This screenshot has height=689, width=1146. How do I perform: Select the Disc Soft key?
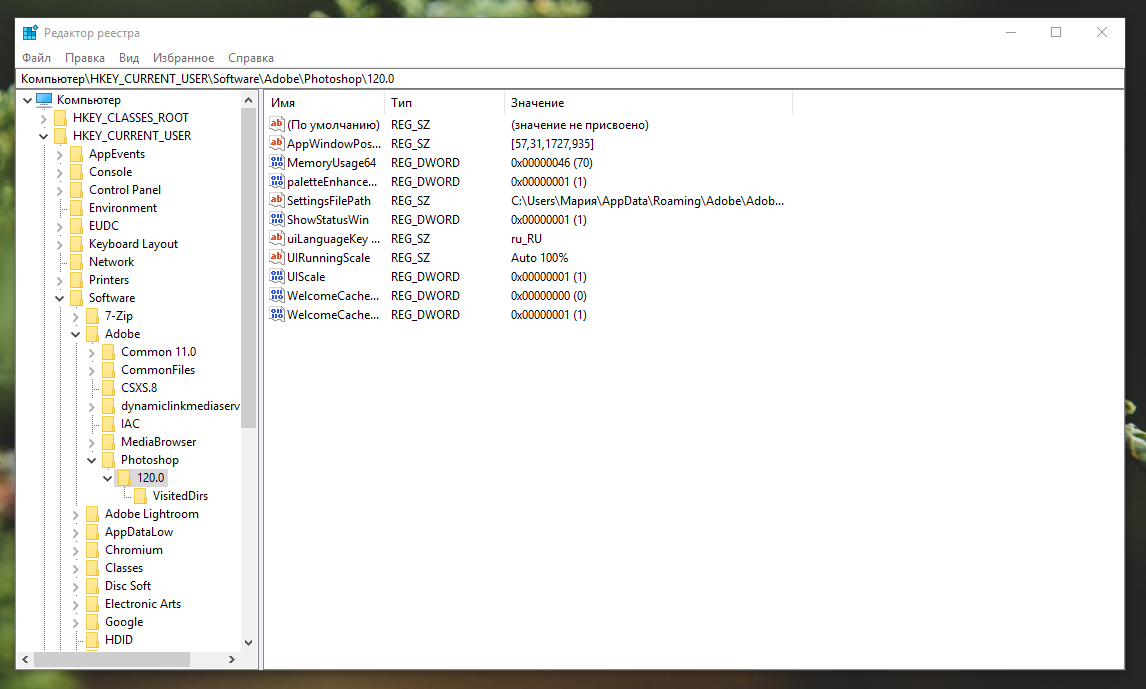click(x=128, y=586)
